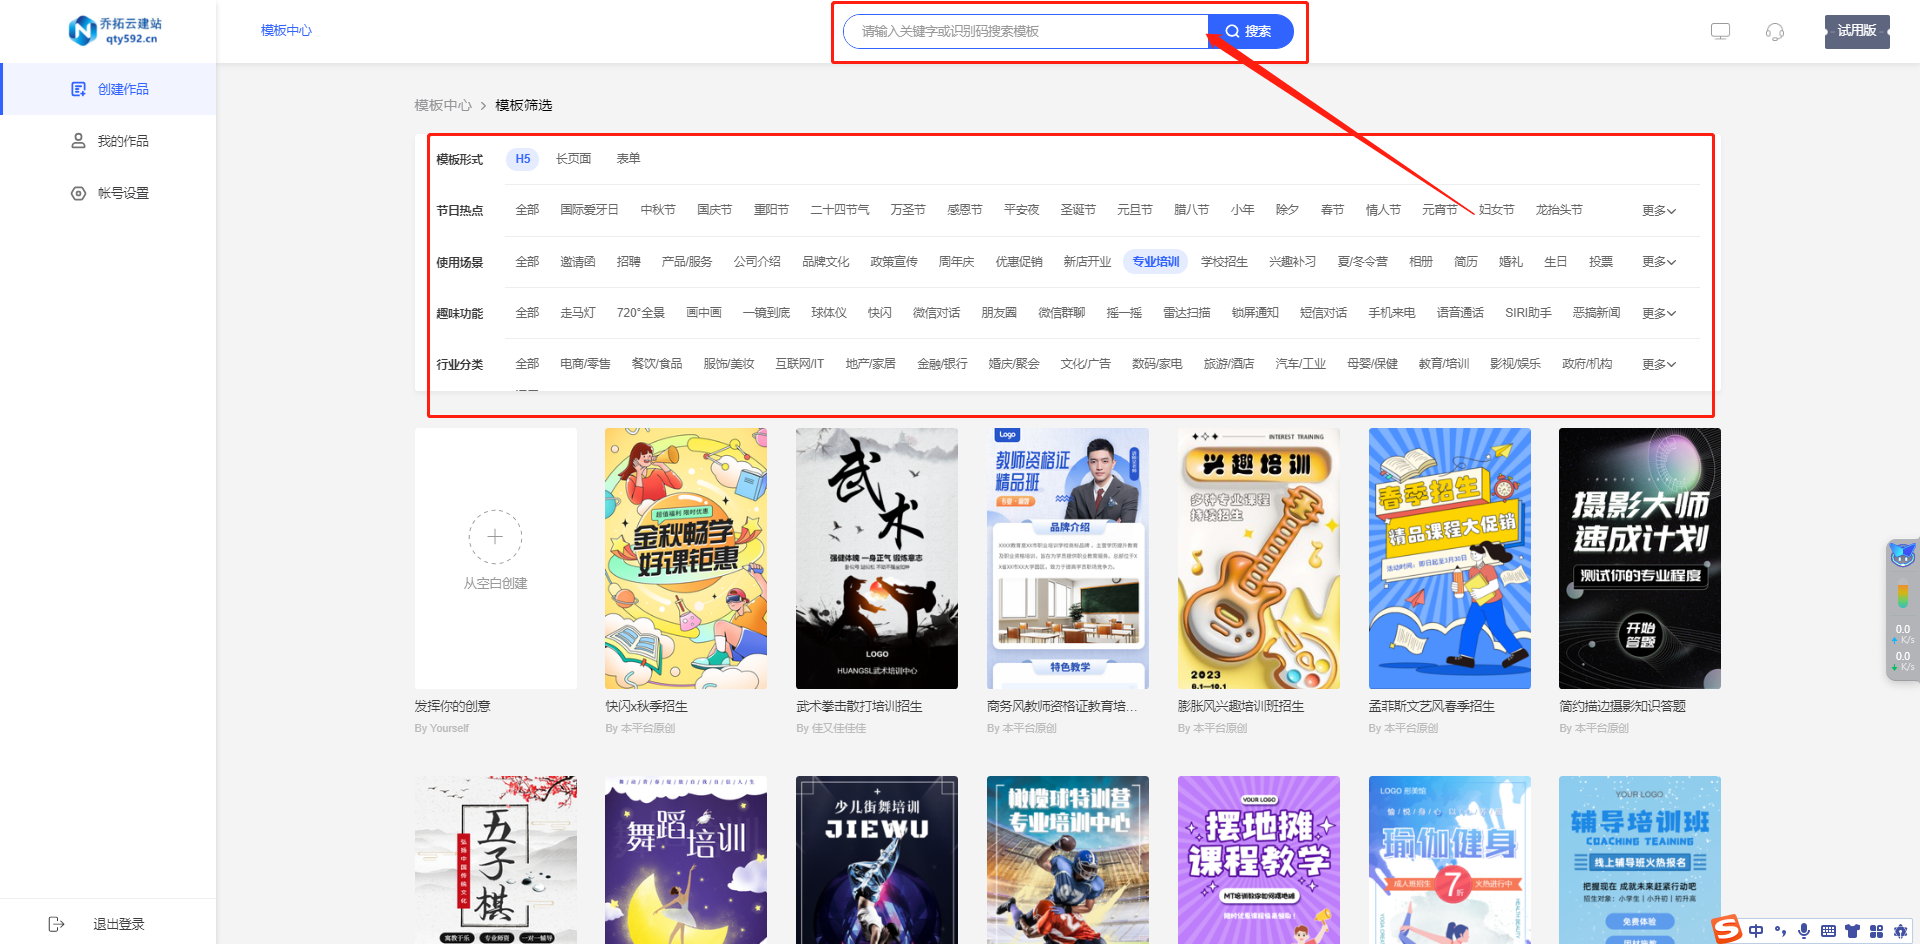Open customer service headset icon
1920x944 pixels.
[x=1775, y=32]
